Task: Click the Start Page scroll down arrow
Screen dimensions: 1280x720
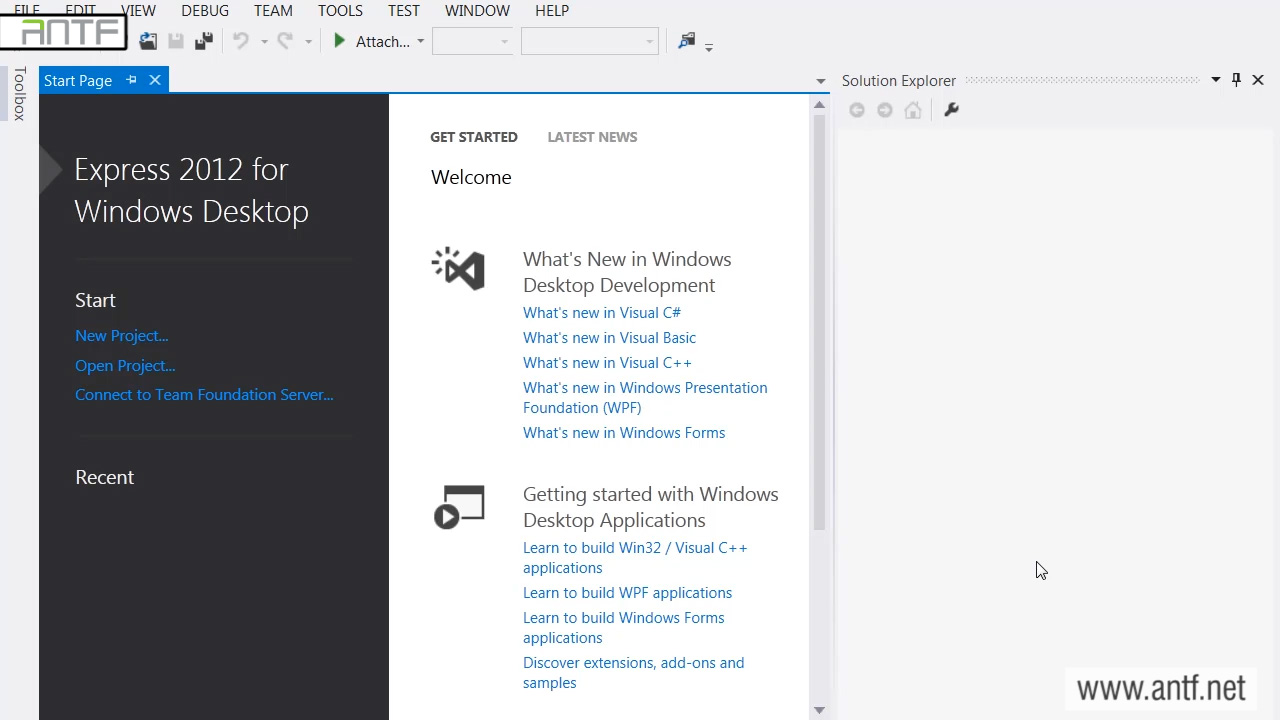Action: pos(819,710)
